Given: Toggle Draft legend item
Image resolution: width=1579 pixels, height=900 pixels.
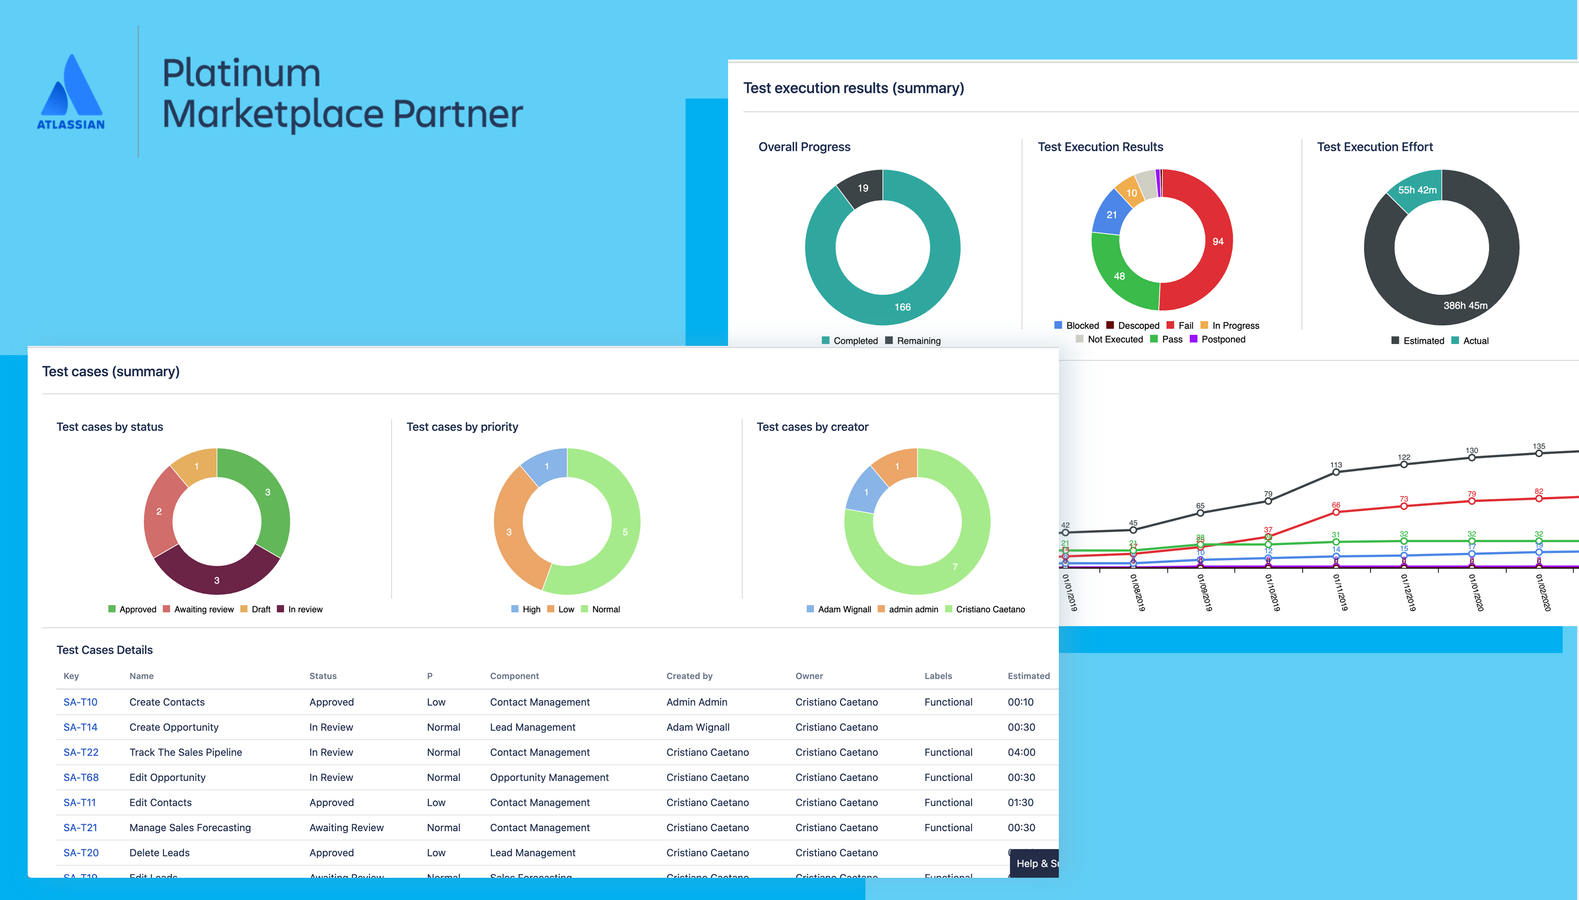Looking at the screenshot, I should pos(255,609).
